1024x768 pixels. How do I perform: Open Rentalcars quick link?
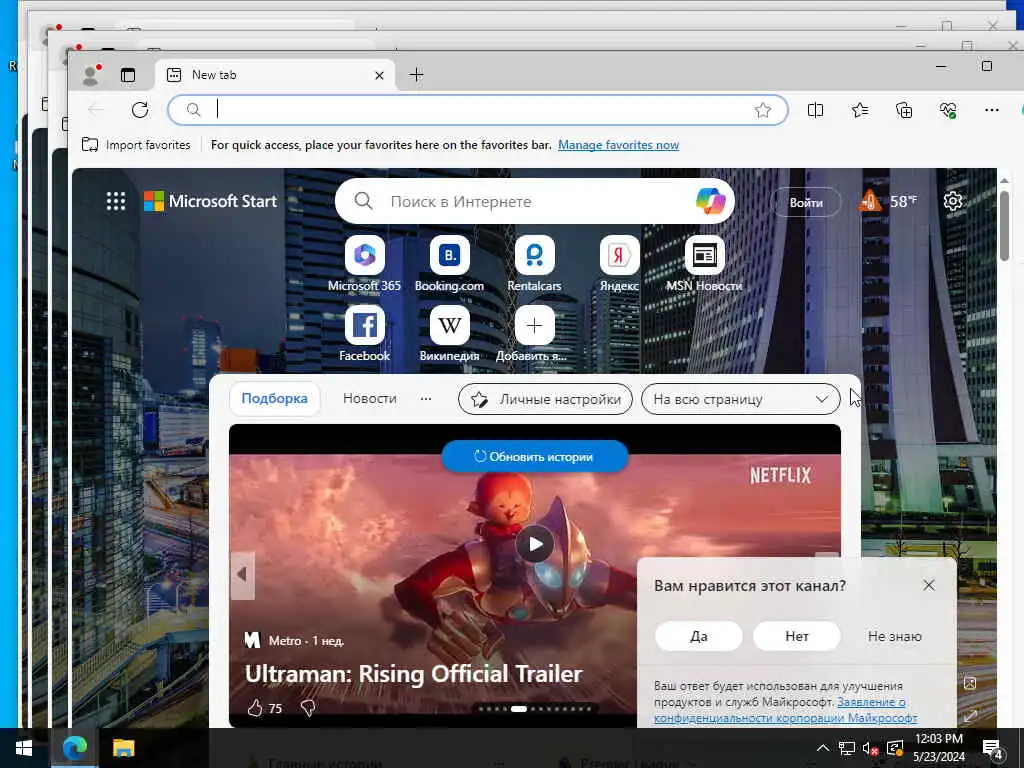pos(534,264)
